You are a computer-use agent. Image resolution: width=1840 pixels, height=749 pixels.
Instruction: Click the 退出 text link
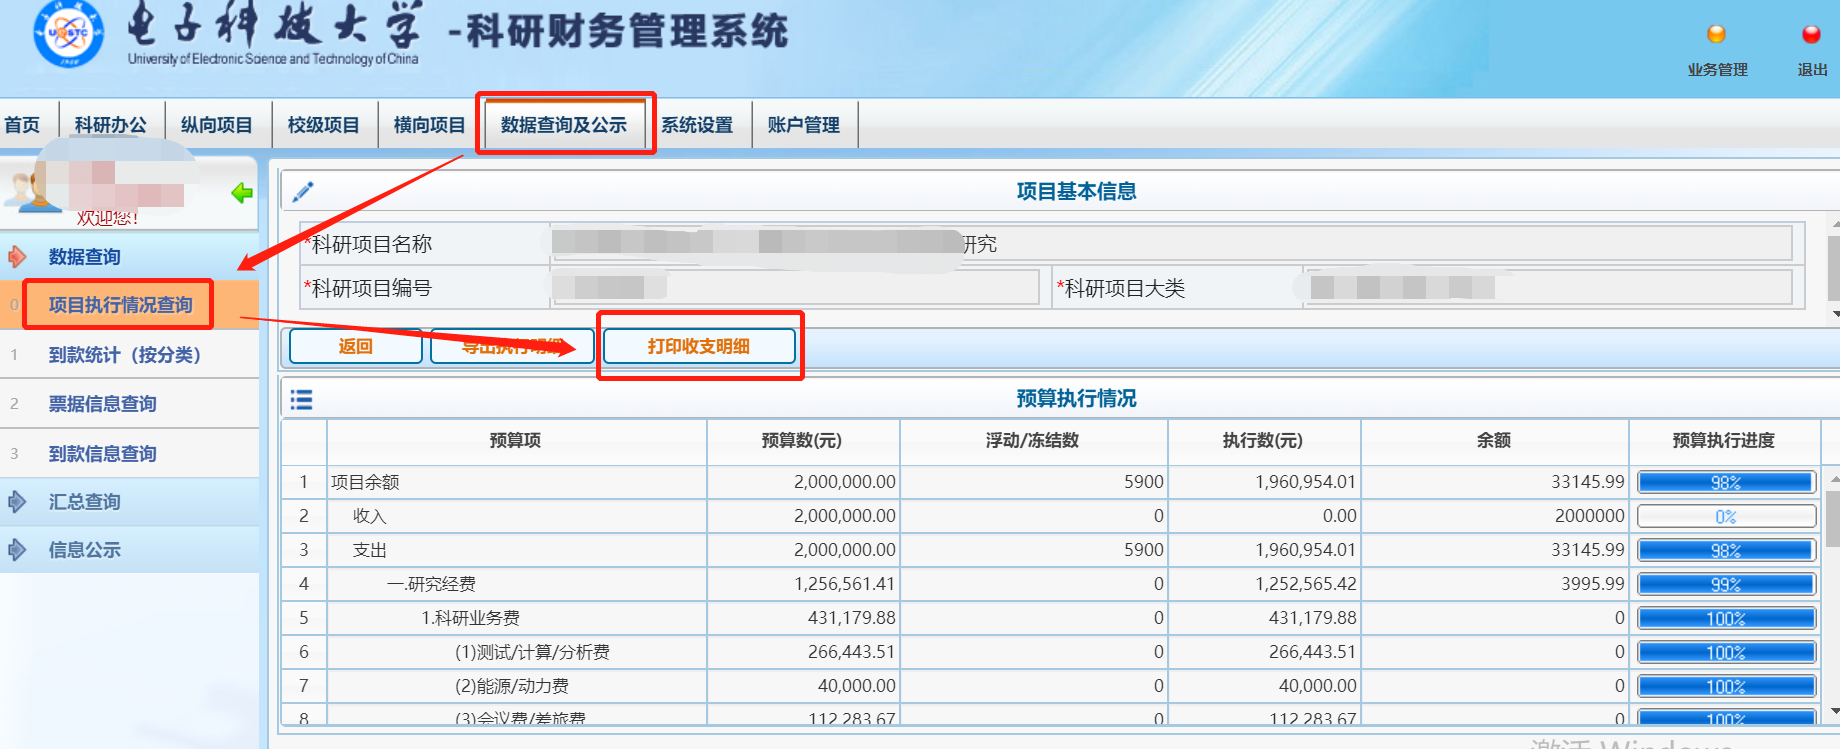pos(1812,70)
